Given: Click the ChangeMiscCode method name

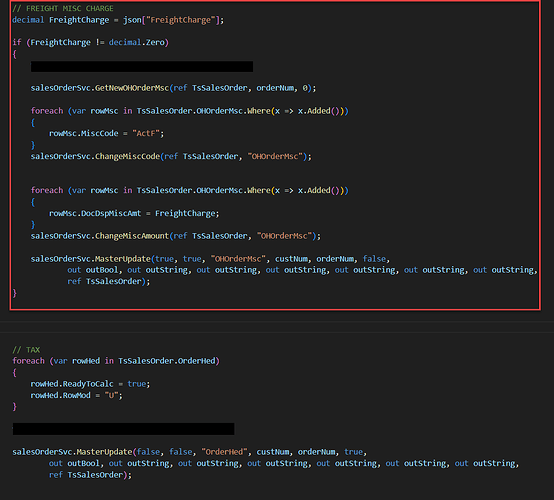Looking at the screenshot, I should tap(127, 156).
